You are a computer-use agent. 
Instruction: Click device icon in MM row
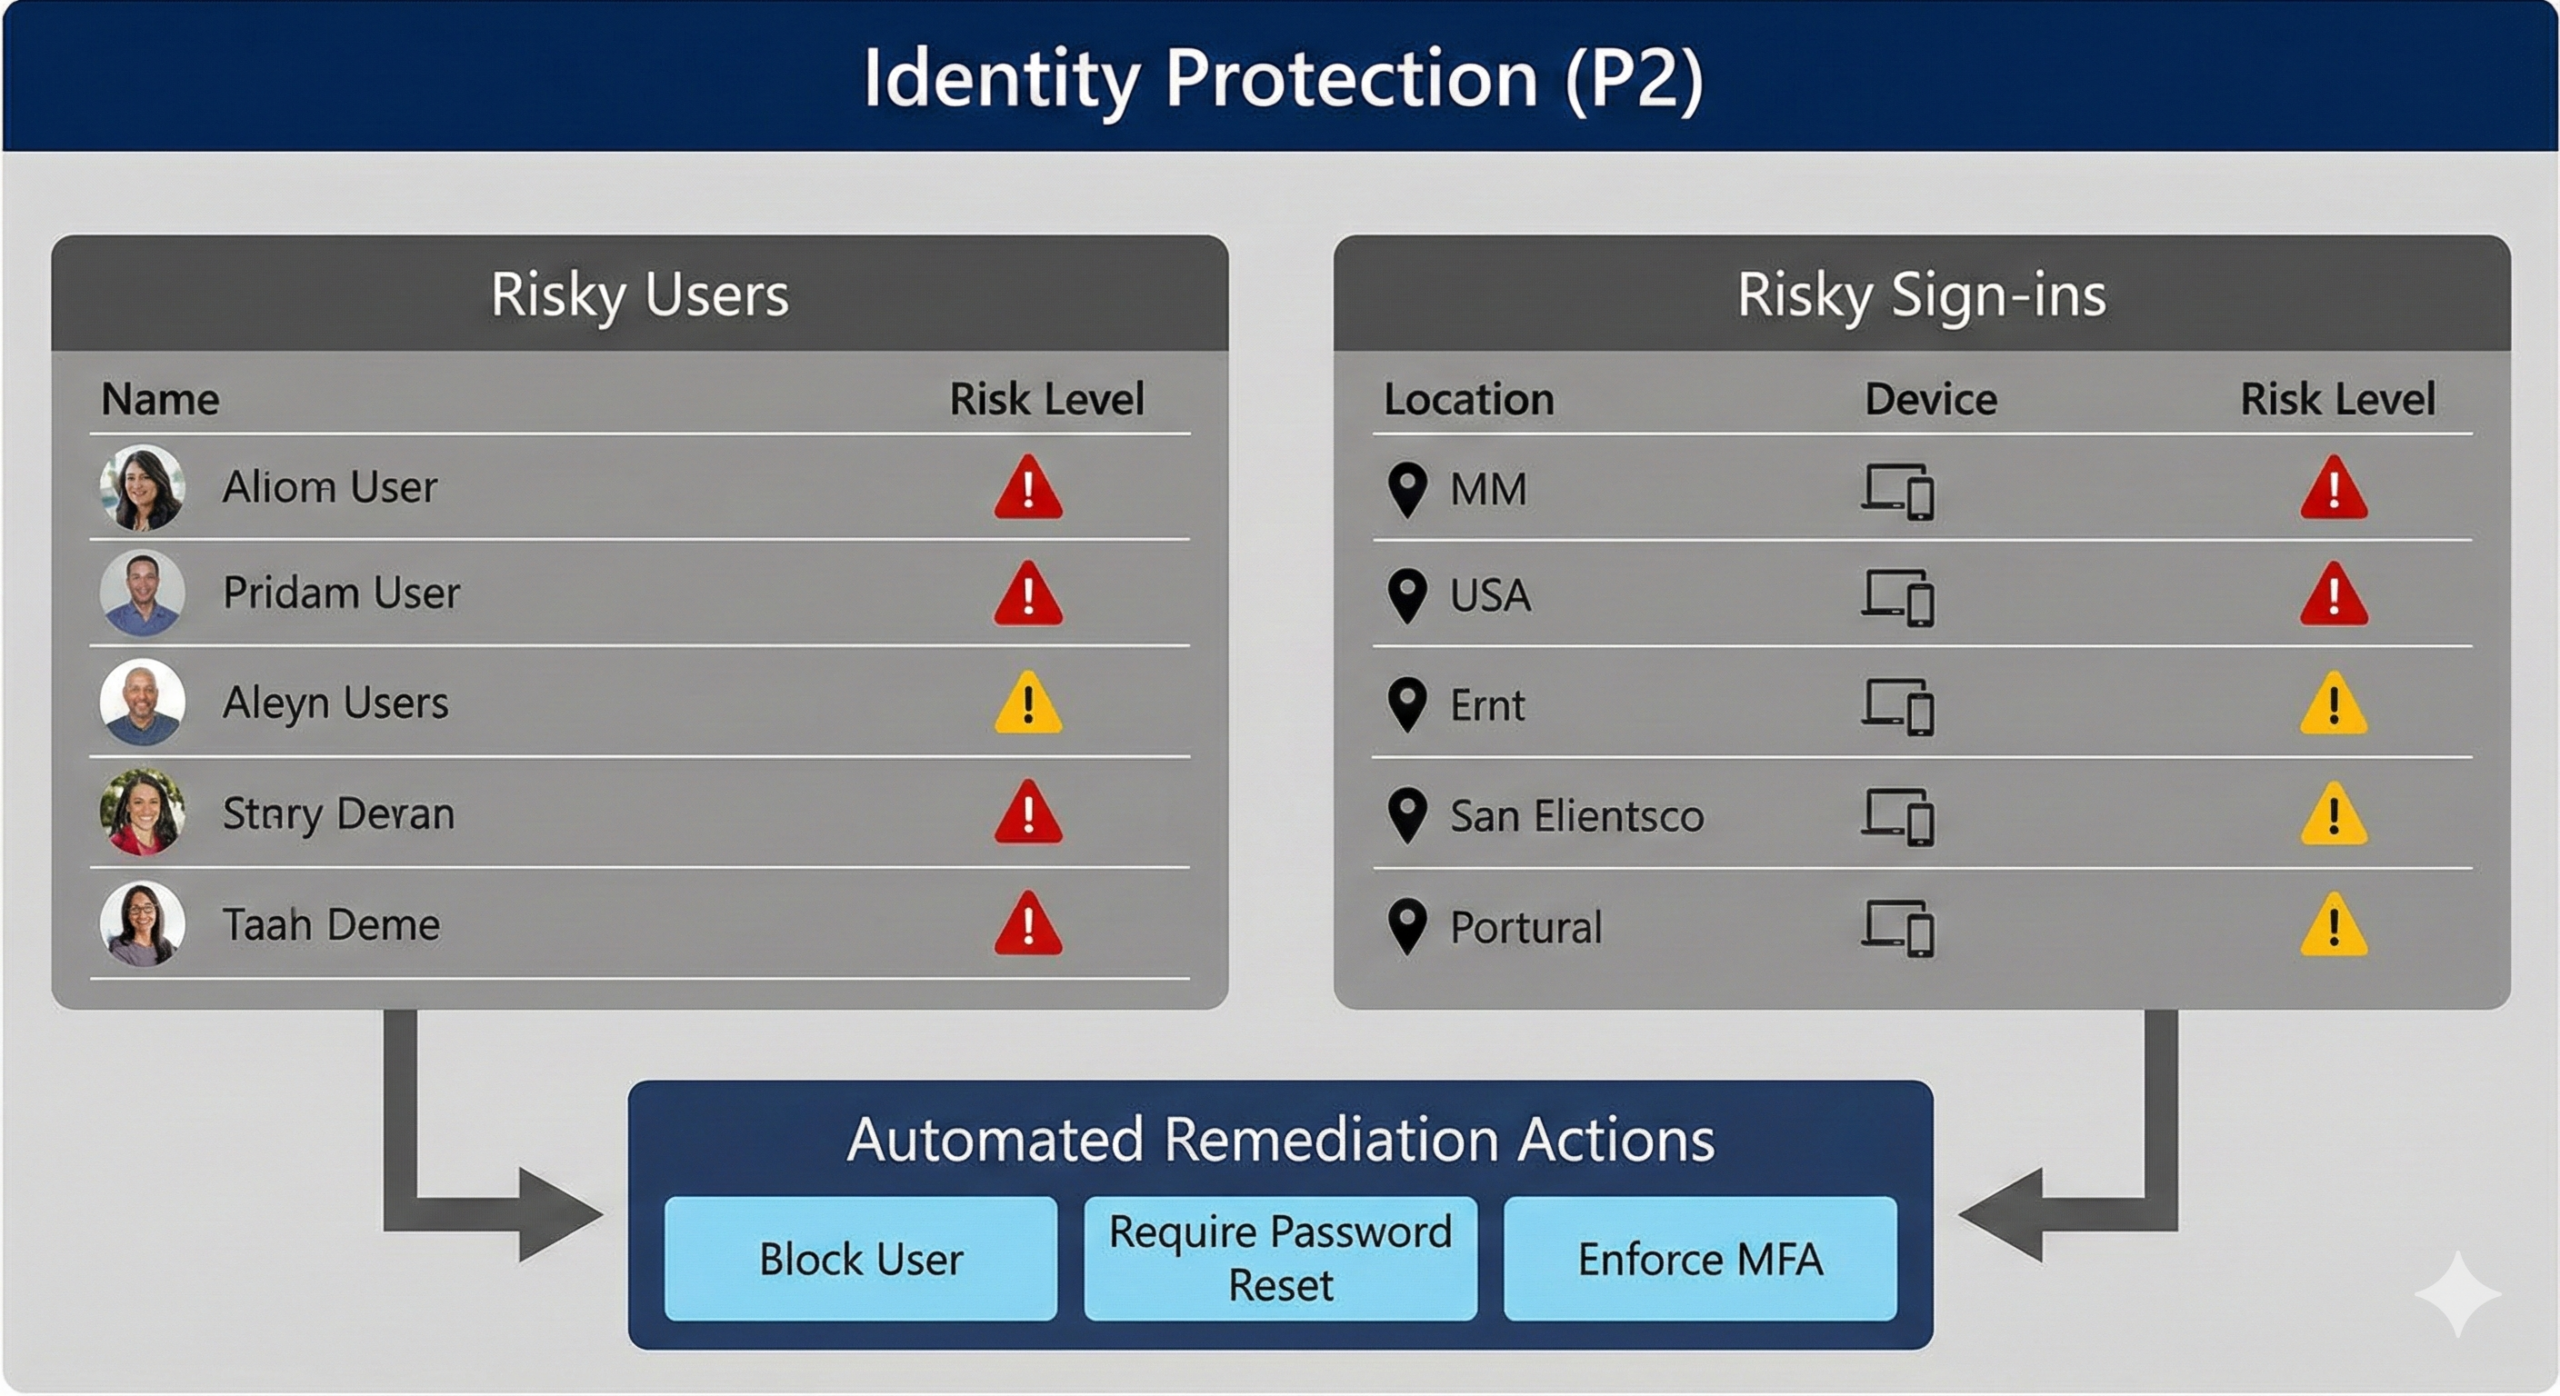[x=1897, y=491]
